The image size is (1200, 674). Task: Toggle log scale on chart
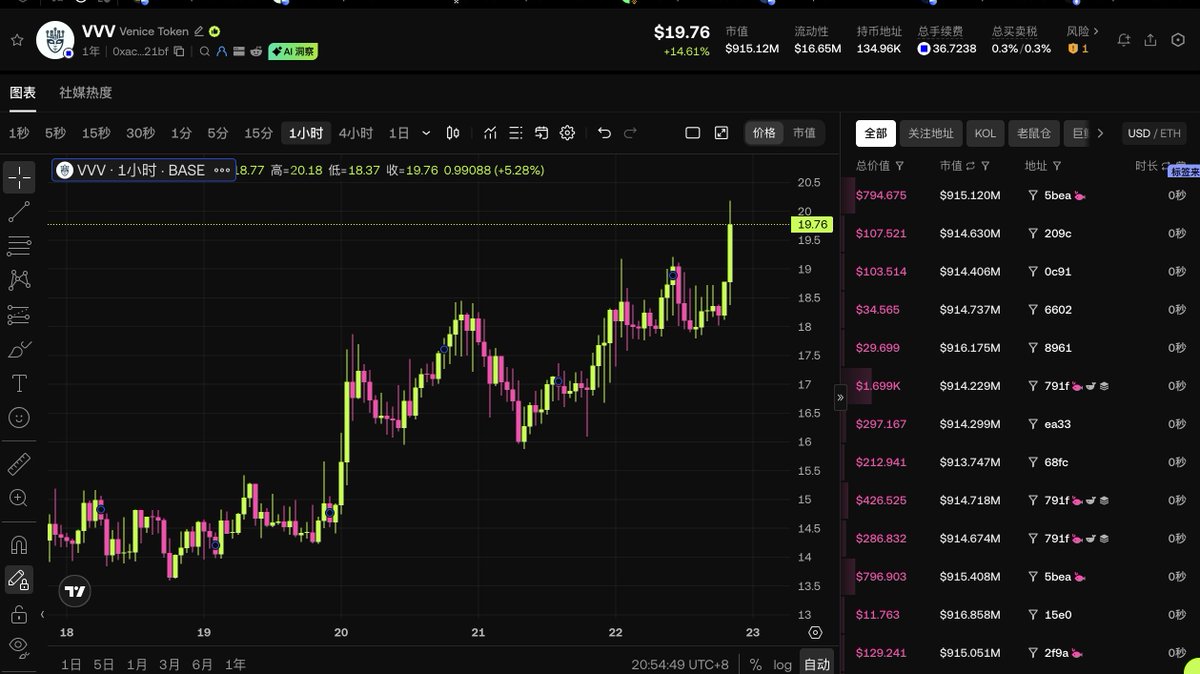(x=782, y=664)
